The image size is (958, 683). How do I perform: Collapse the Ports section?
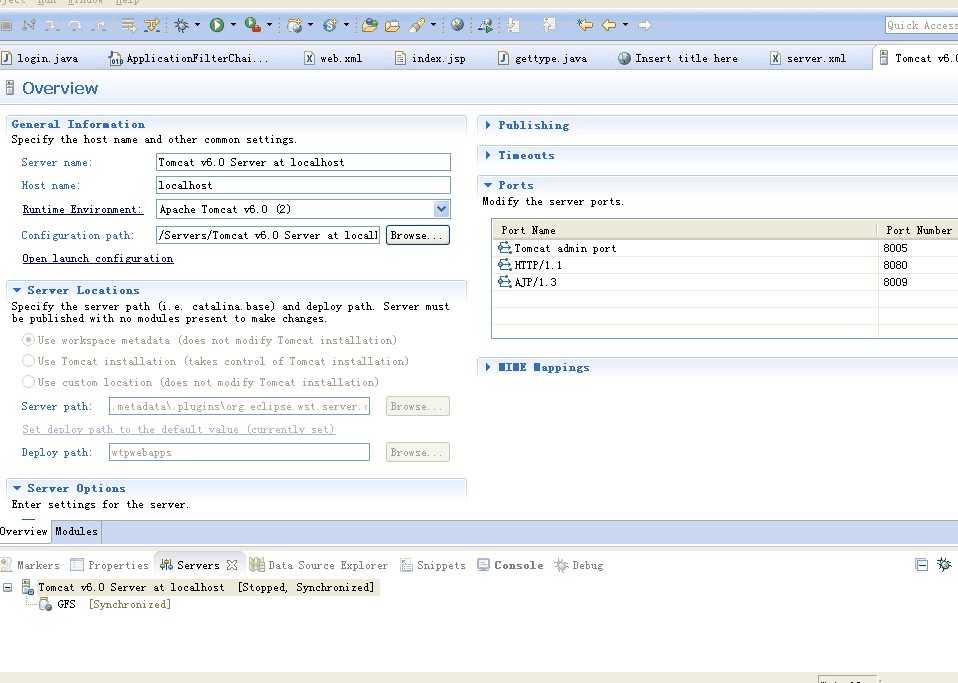click(488, 184)
